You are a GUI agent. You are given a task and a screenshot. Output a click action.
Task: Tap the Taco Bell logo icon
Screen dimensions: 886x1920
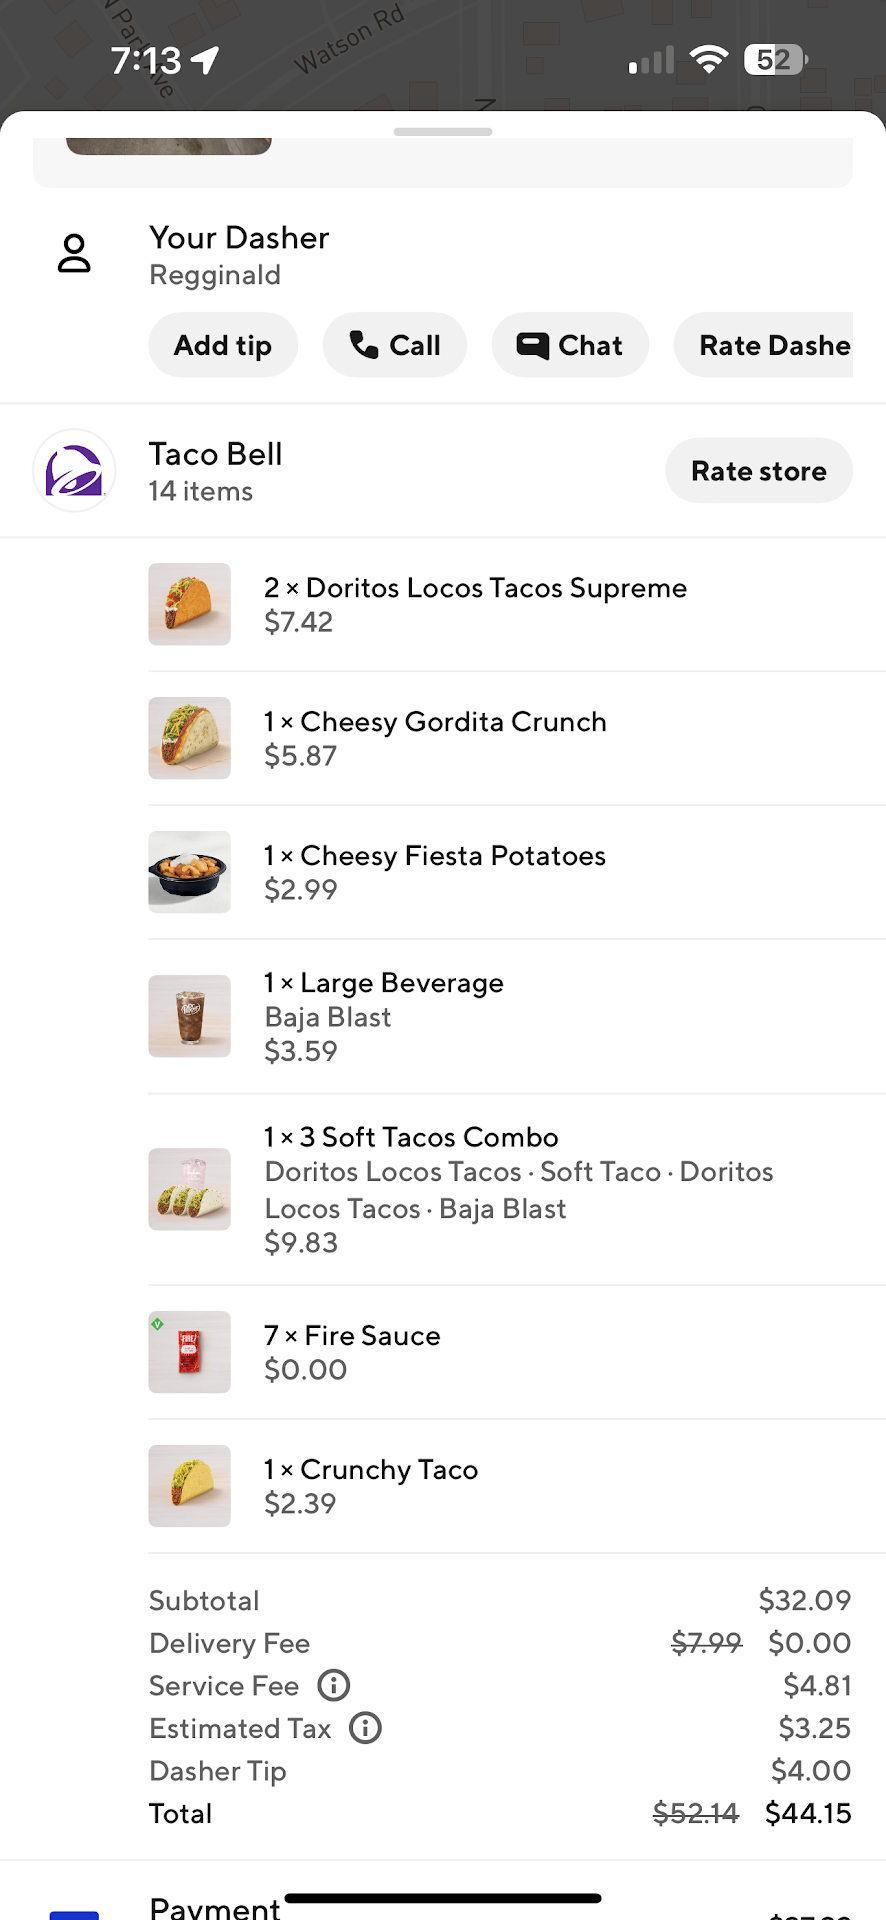click(x=75, y=471)
